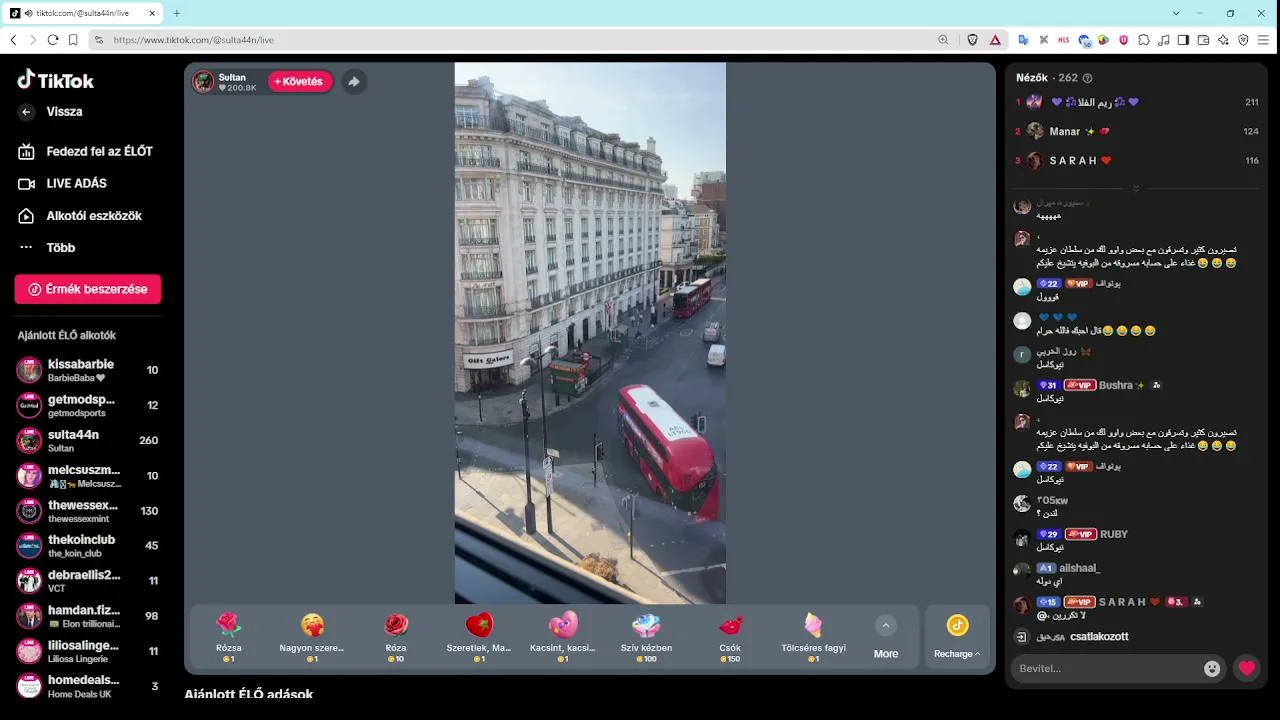The height and width of the screenshot is (720, 1280).
Task: Open melcsuszm live channel
Action: 88,475
